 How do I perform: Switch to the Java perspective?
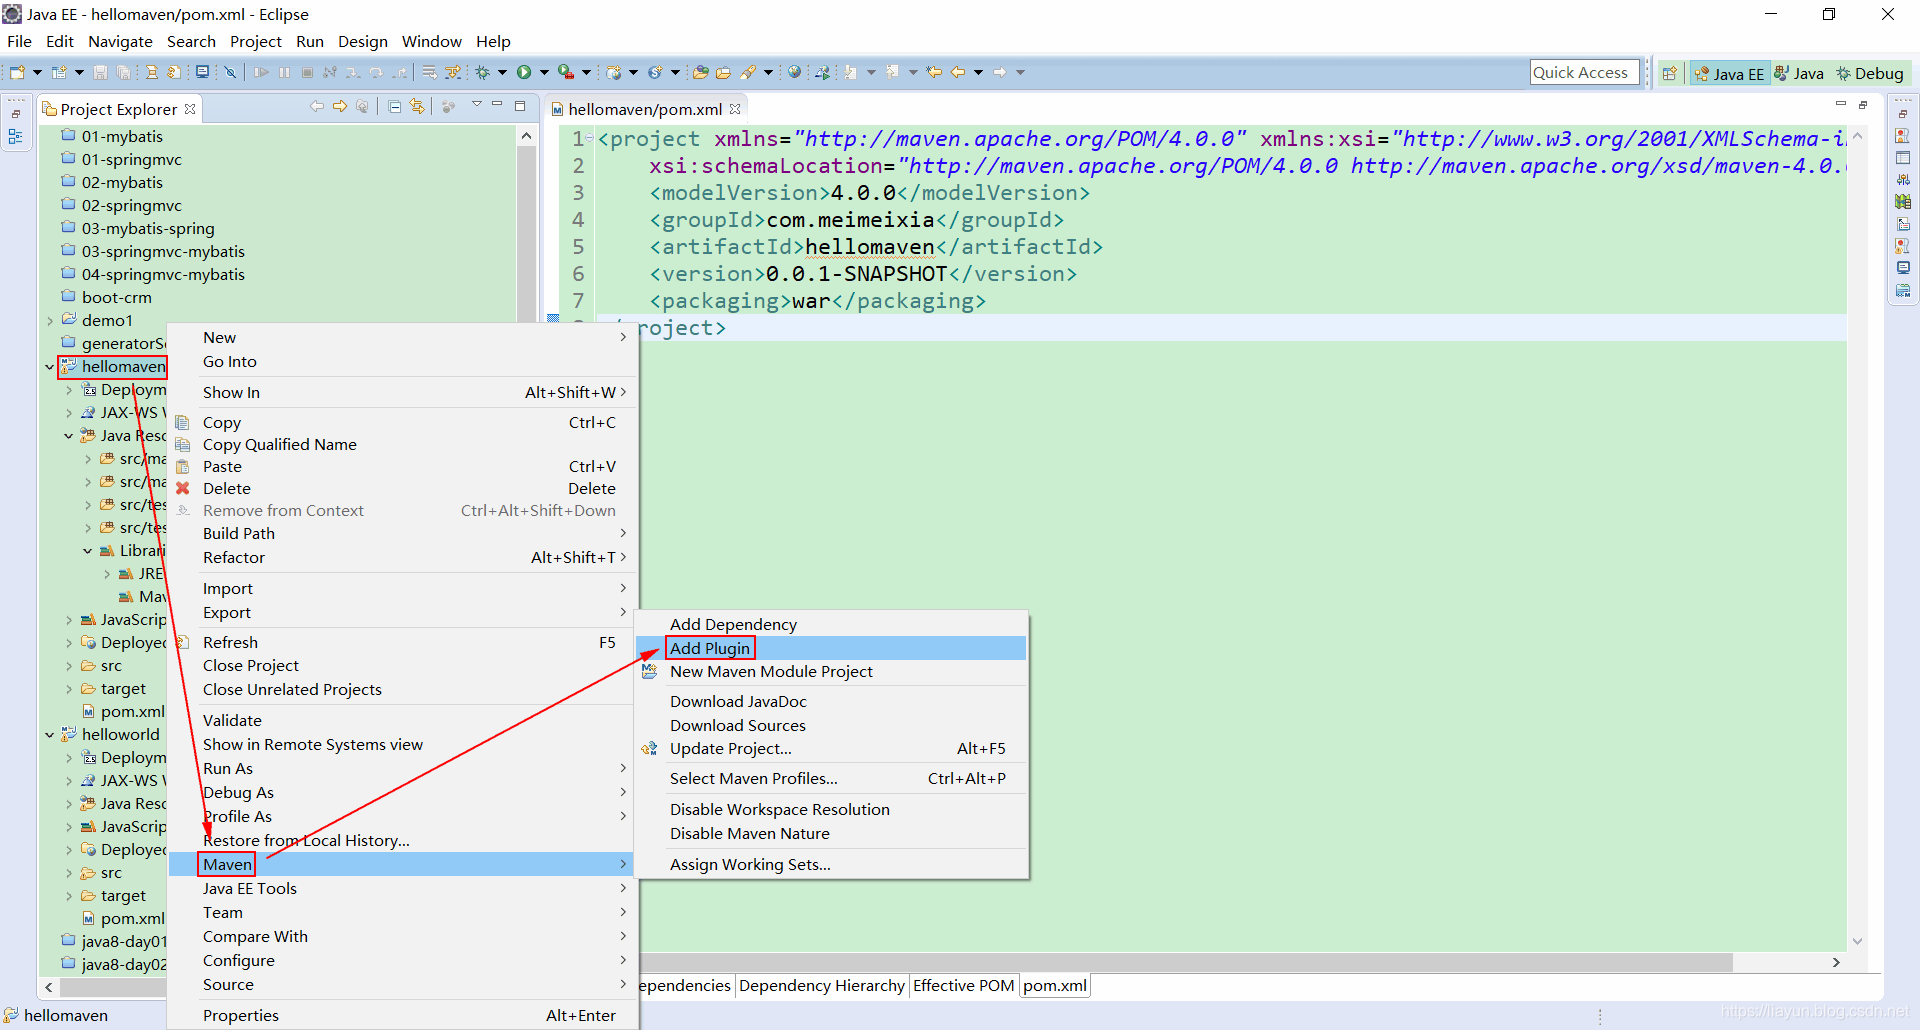tap(1799, 73)
